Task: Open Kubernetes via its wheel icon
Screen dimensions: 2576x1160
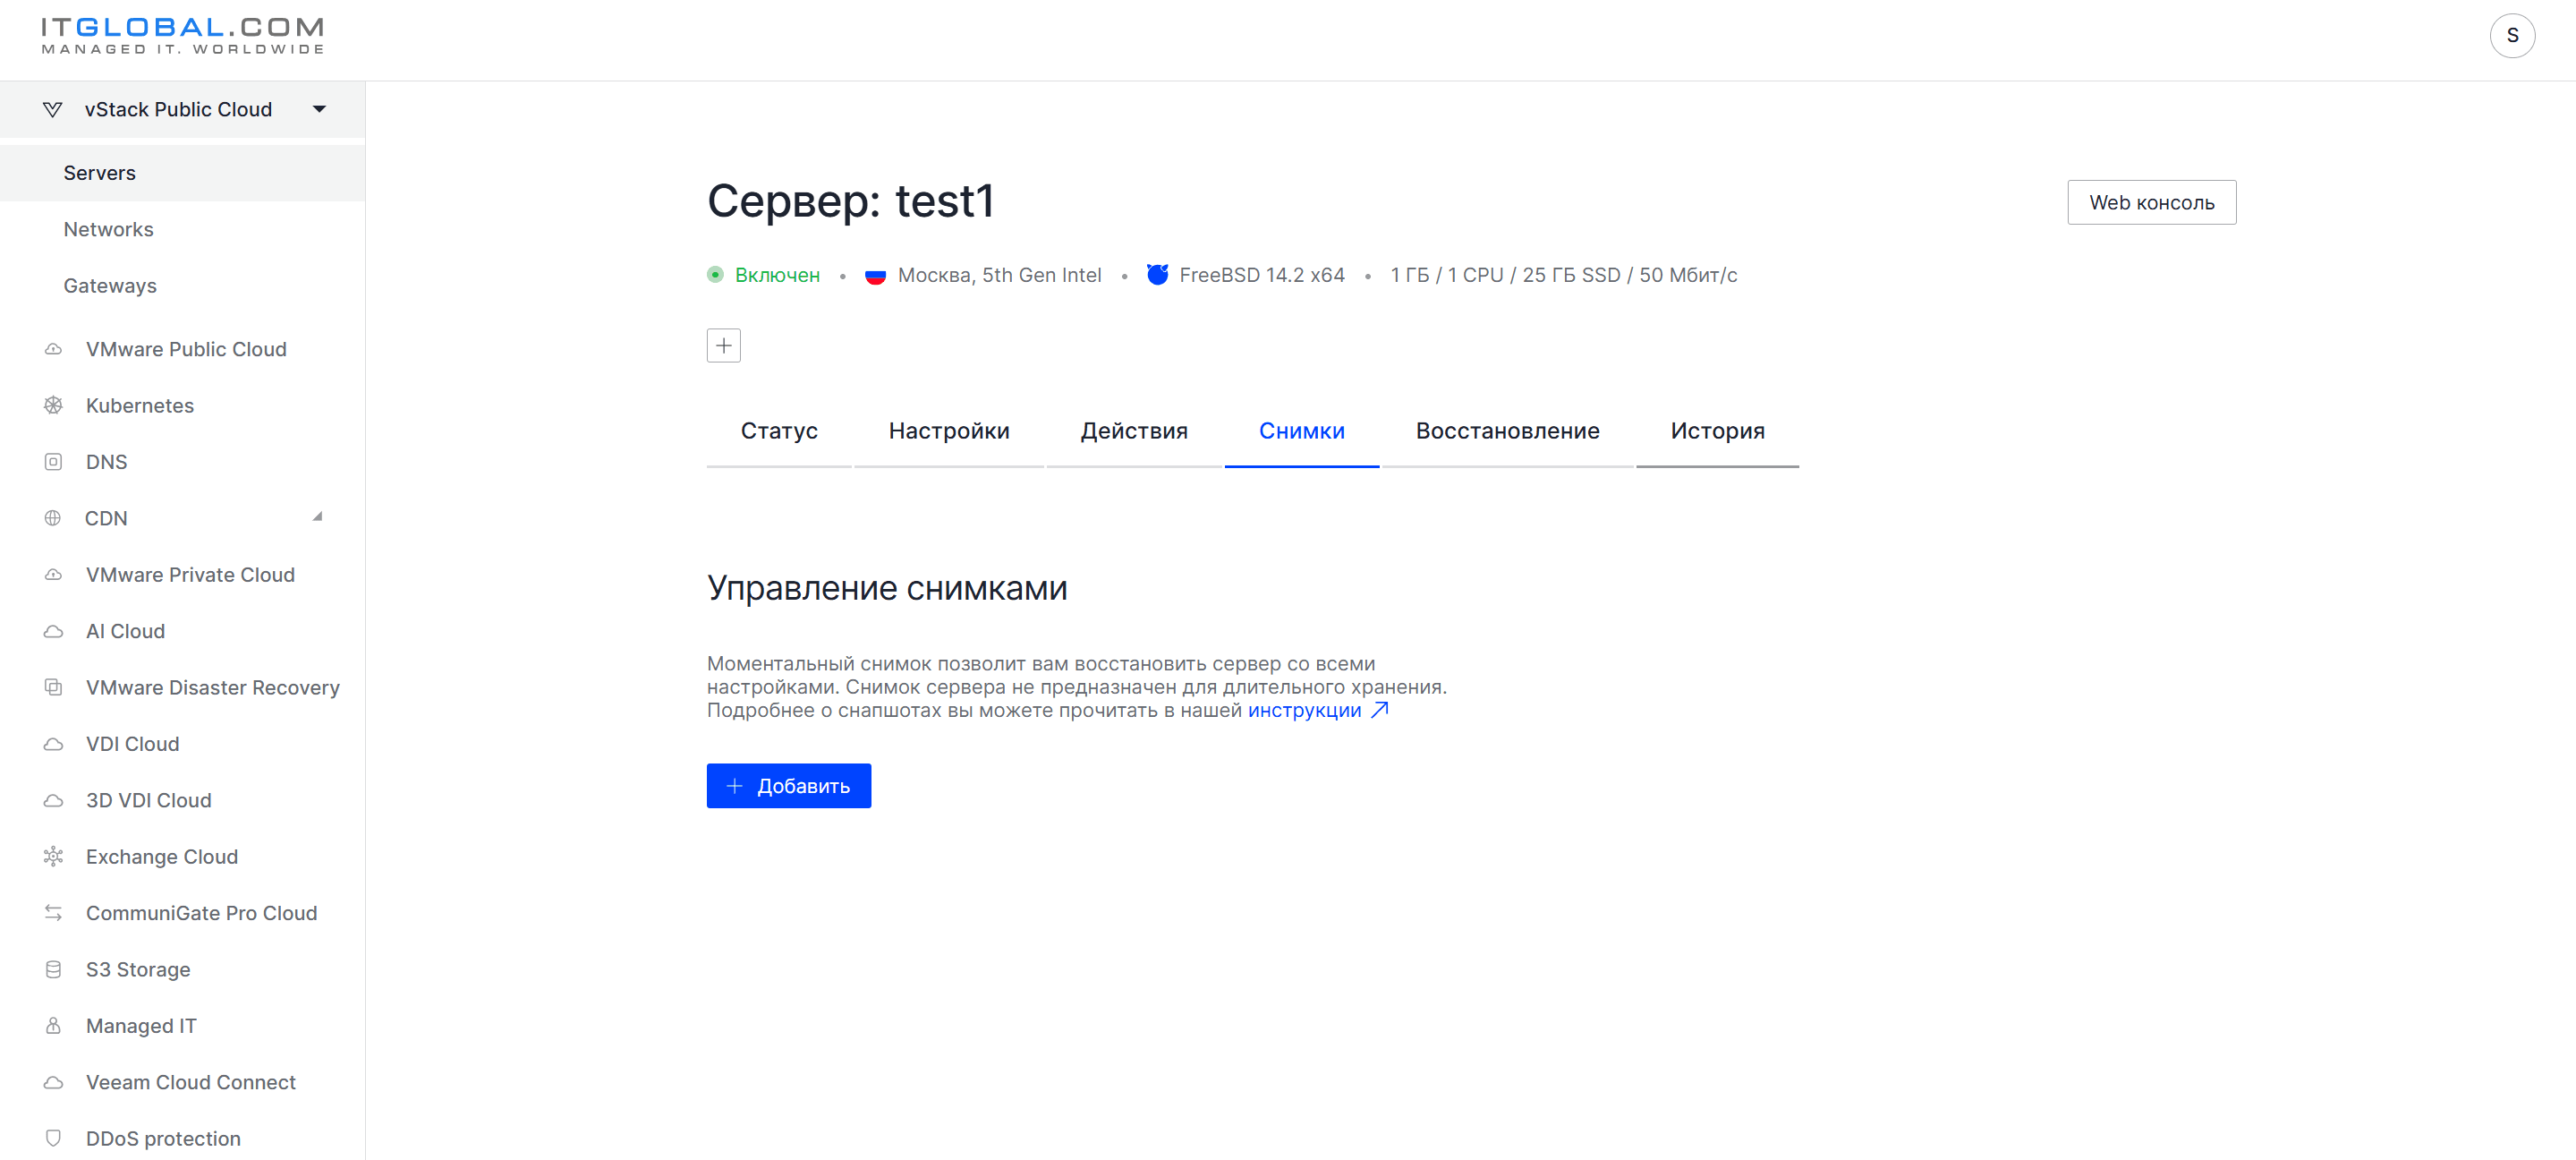Action: [53, 405]
